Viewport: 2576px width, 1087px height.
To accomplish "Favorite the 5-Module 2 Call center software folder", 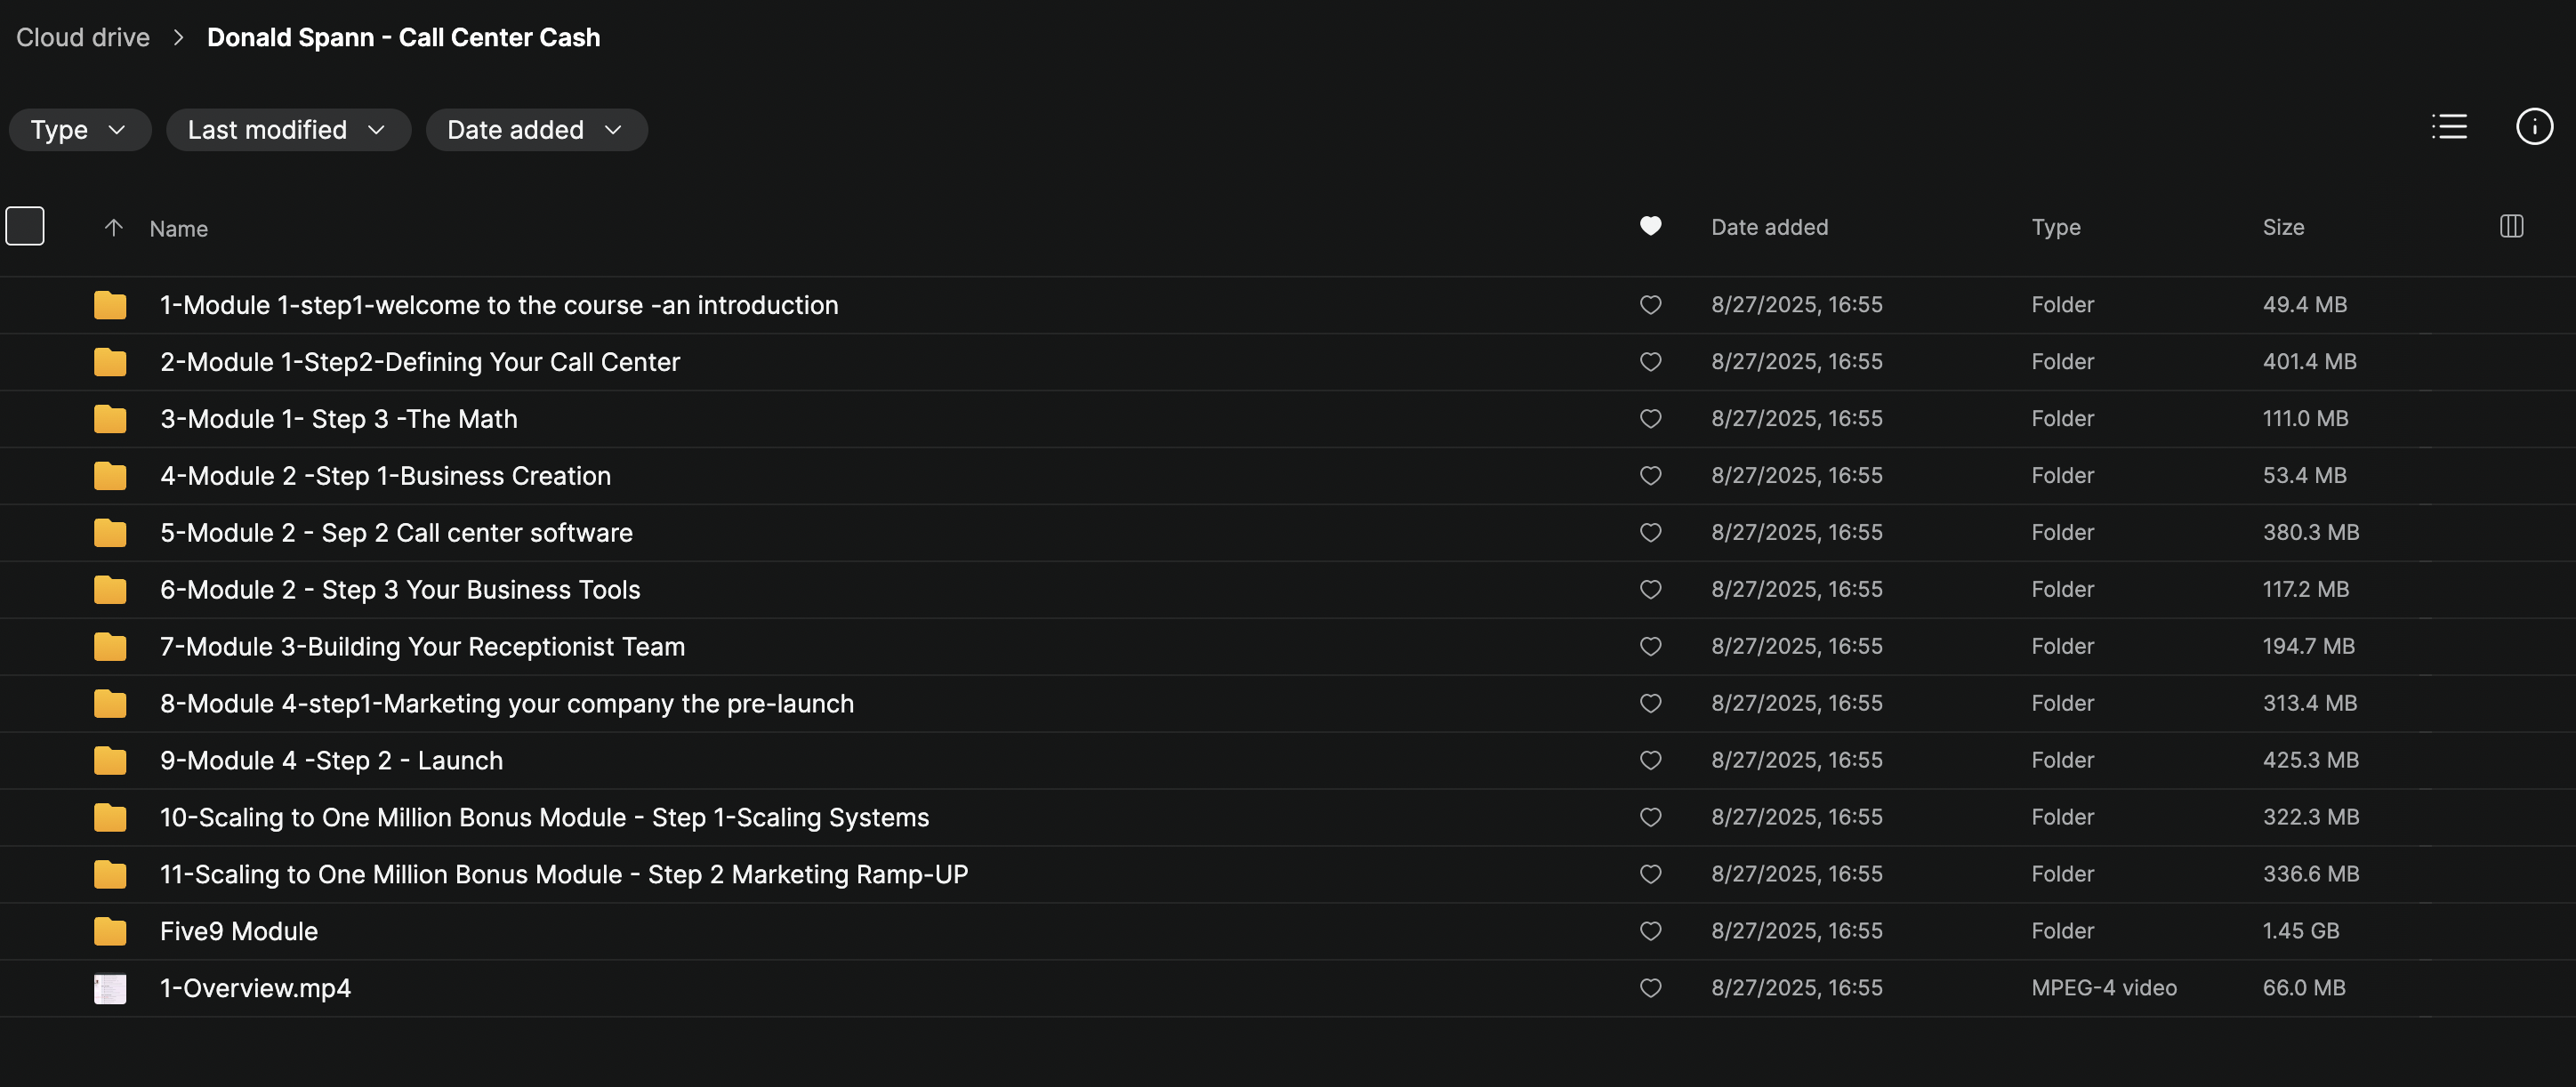I will (1650, 533).
